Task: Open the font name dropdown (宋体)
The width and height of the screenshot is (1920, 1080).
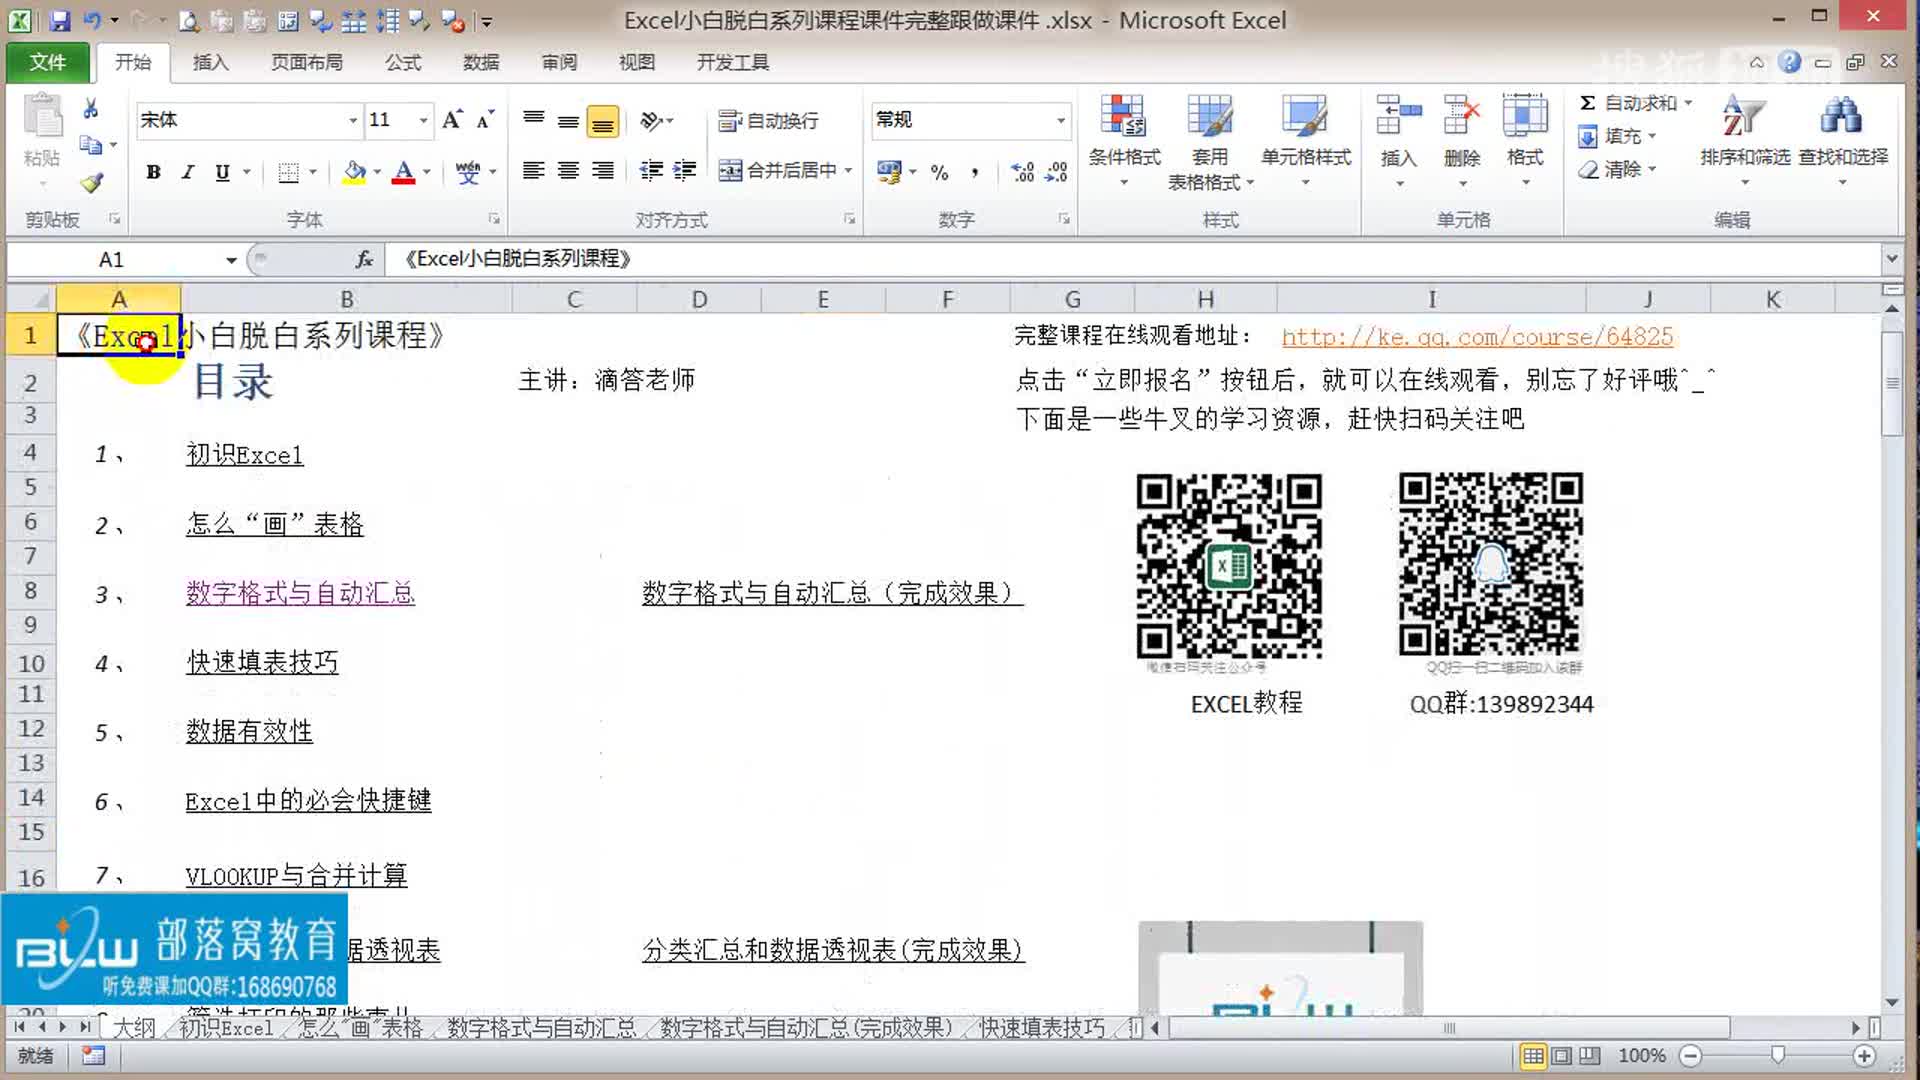Action: click(x=353, y=121)
